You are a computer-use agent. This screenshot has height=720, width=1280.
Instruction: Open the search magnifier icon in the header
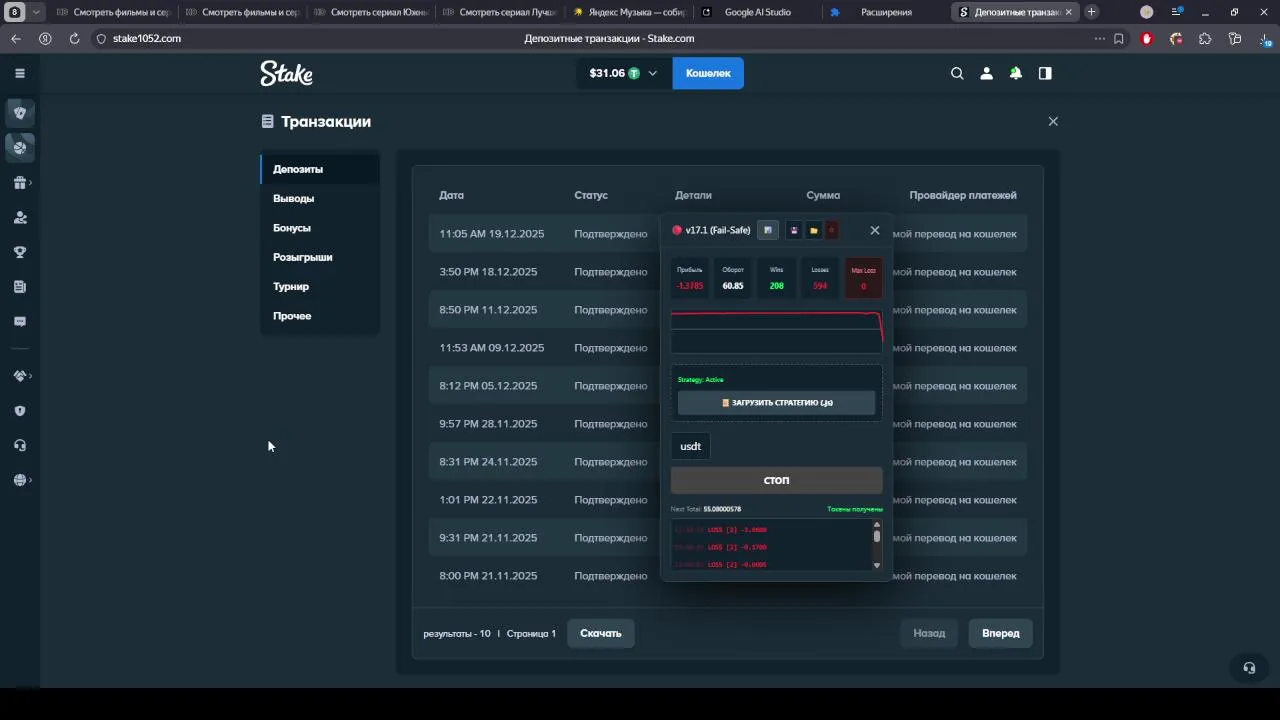957,73
